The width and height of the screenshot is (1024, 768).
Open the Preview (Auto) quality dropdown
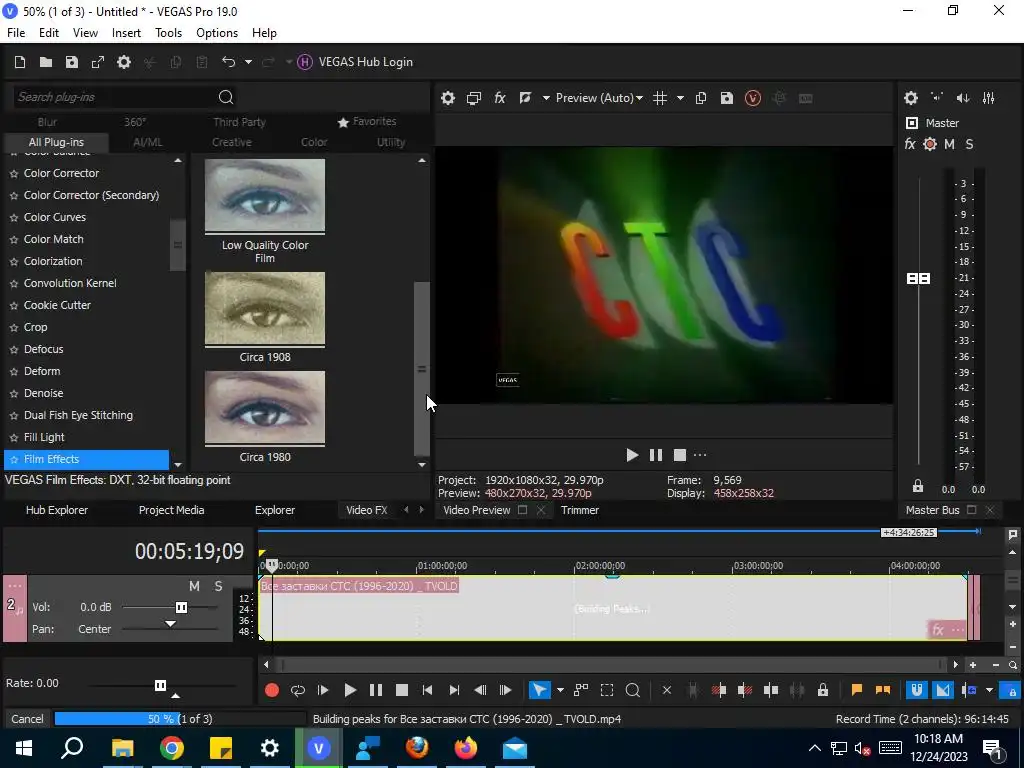(x=599, y=98)
